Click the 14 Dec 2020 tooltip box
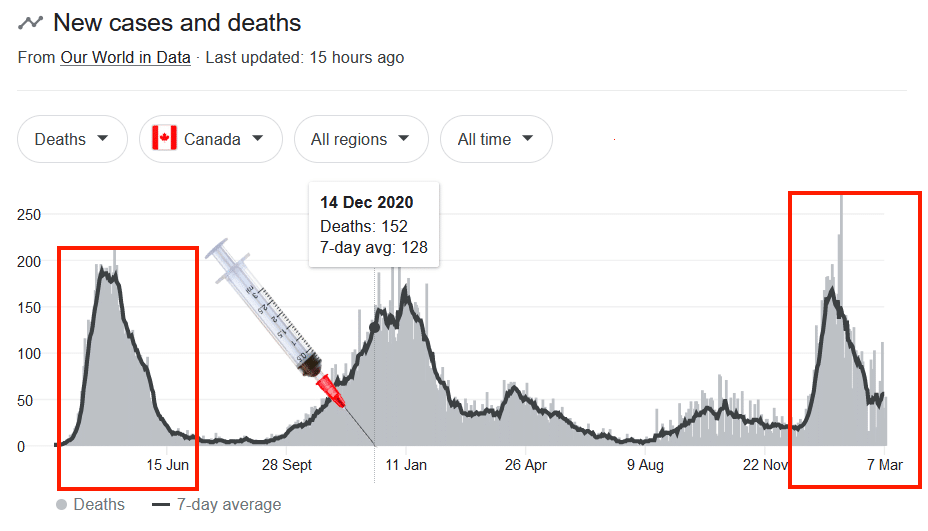This screenshot has height=531, width=928. coord(374,225)
